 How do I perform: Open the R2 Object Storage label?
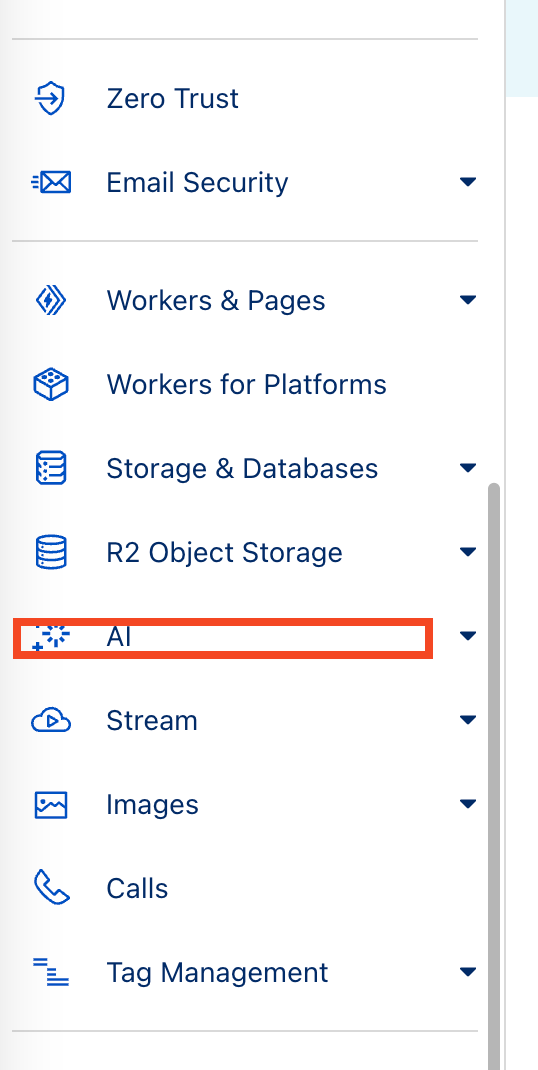click(225, 553)
